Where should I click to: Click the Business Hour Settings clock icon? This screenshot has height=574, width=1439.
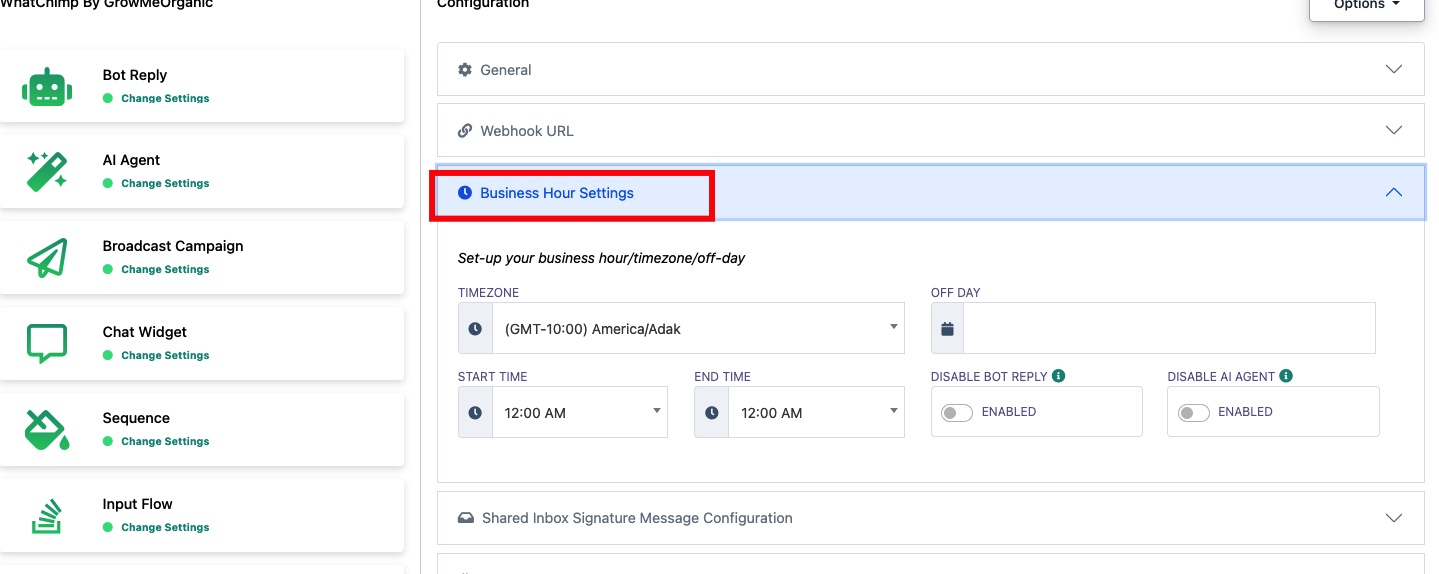465,193
